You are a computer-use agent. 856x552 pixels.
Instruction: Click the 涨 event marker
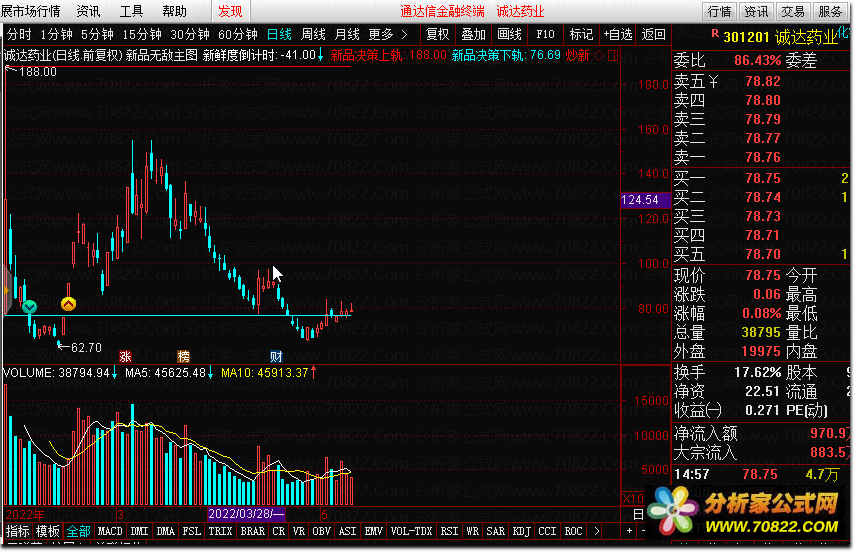[x=126, y=357]
